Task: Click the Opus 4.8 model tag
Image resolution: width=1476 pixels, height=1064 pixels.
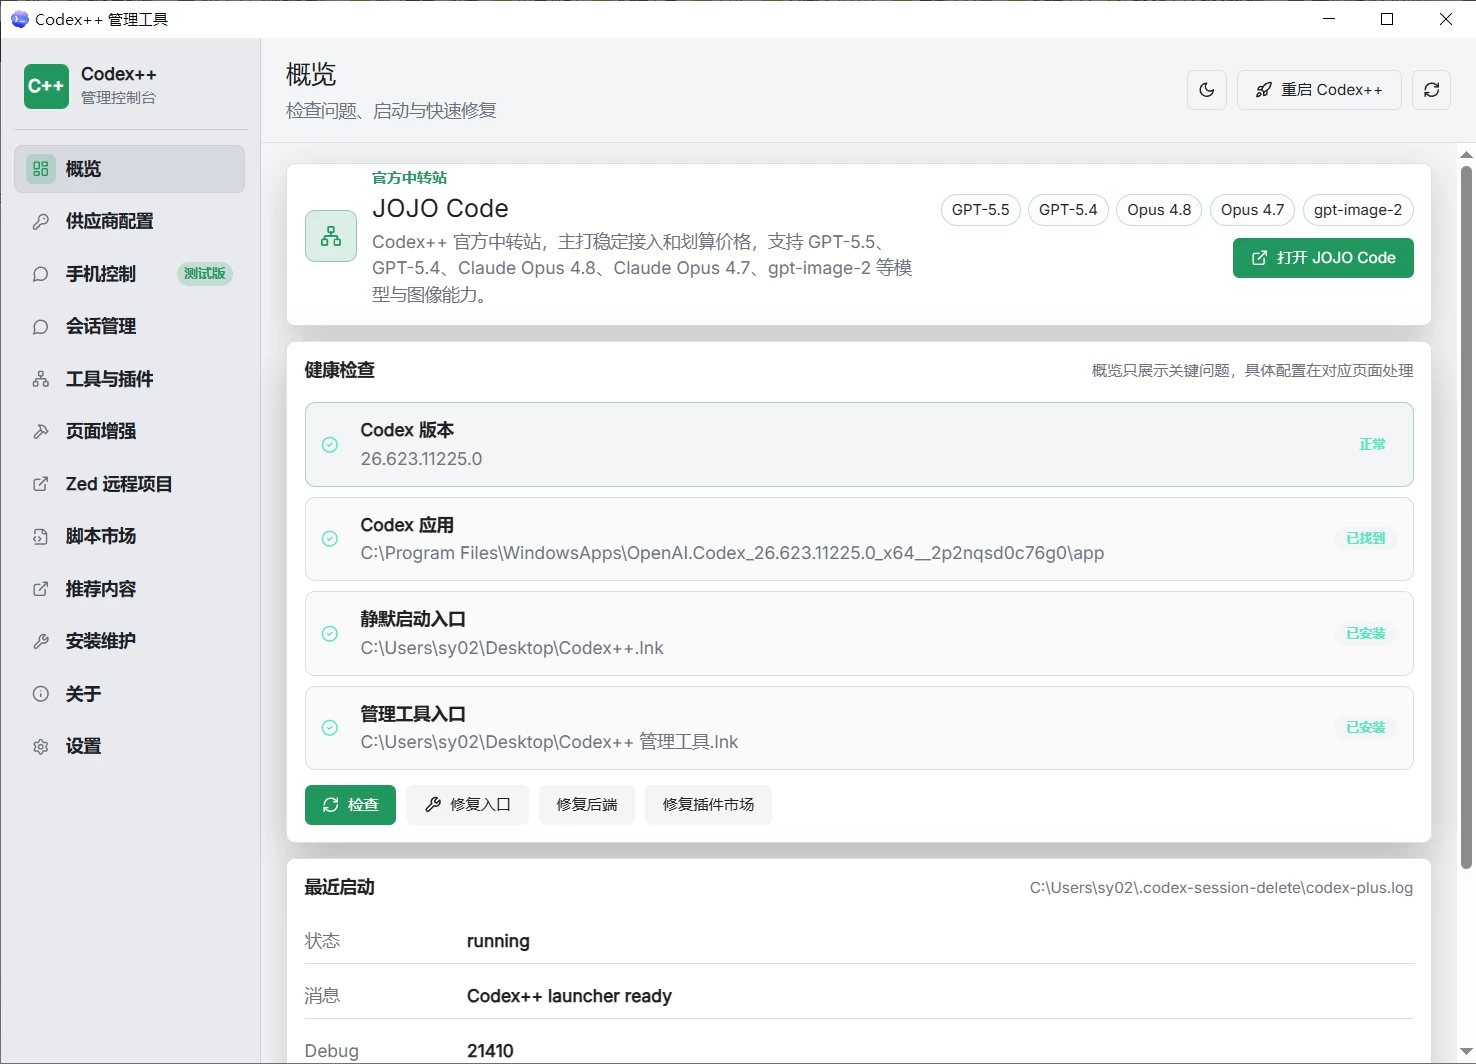Action: point(1159,210)
